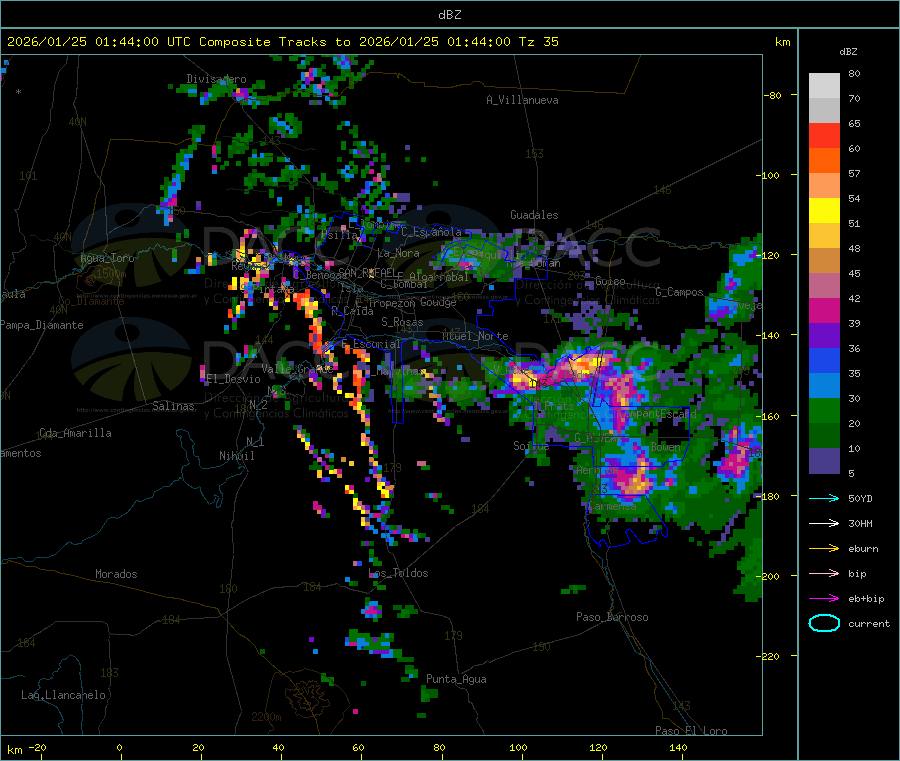Viewport: 900px width, 761px height.
Task: Click the 0 km x-axis tick label
Action: (x=119, y=747)
